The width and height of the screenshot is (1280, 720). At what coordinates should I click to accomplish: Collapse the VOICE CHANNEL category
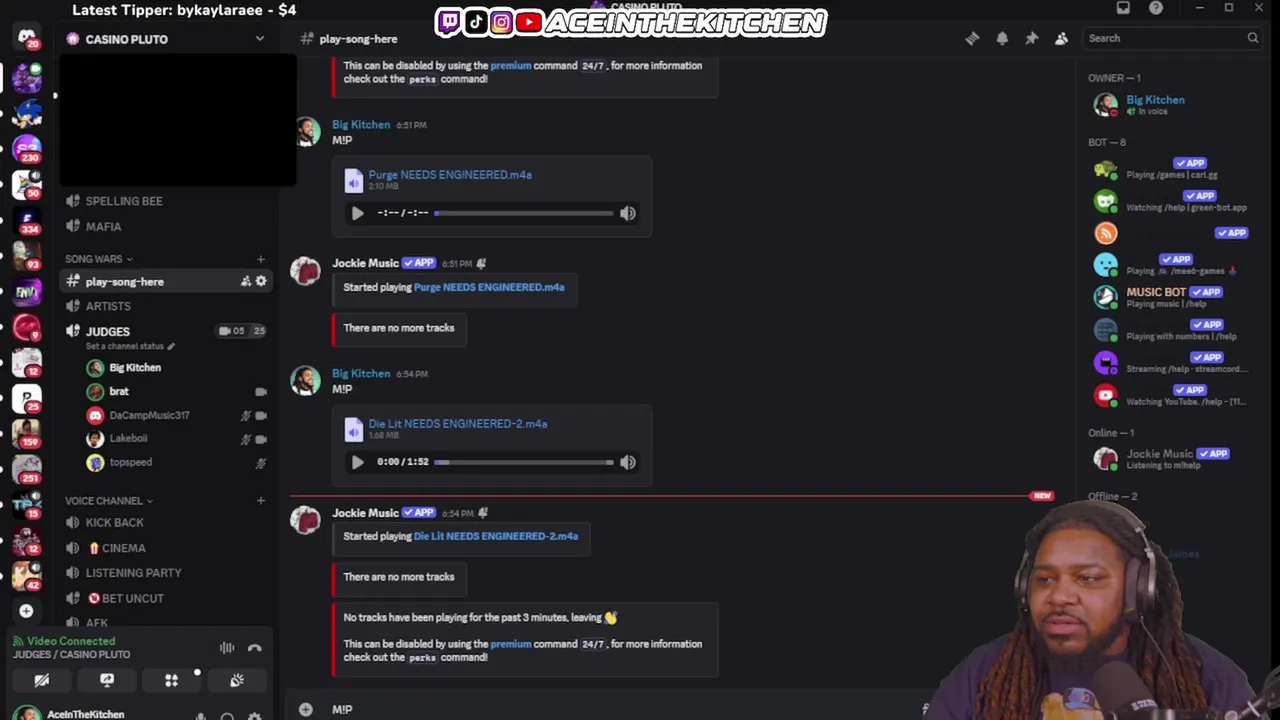[x=109, y=501]
